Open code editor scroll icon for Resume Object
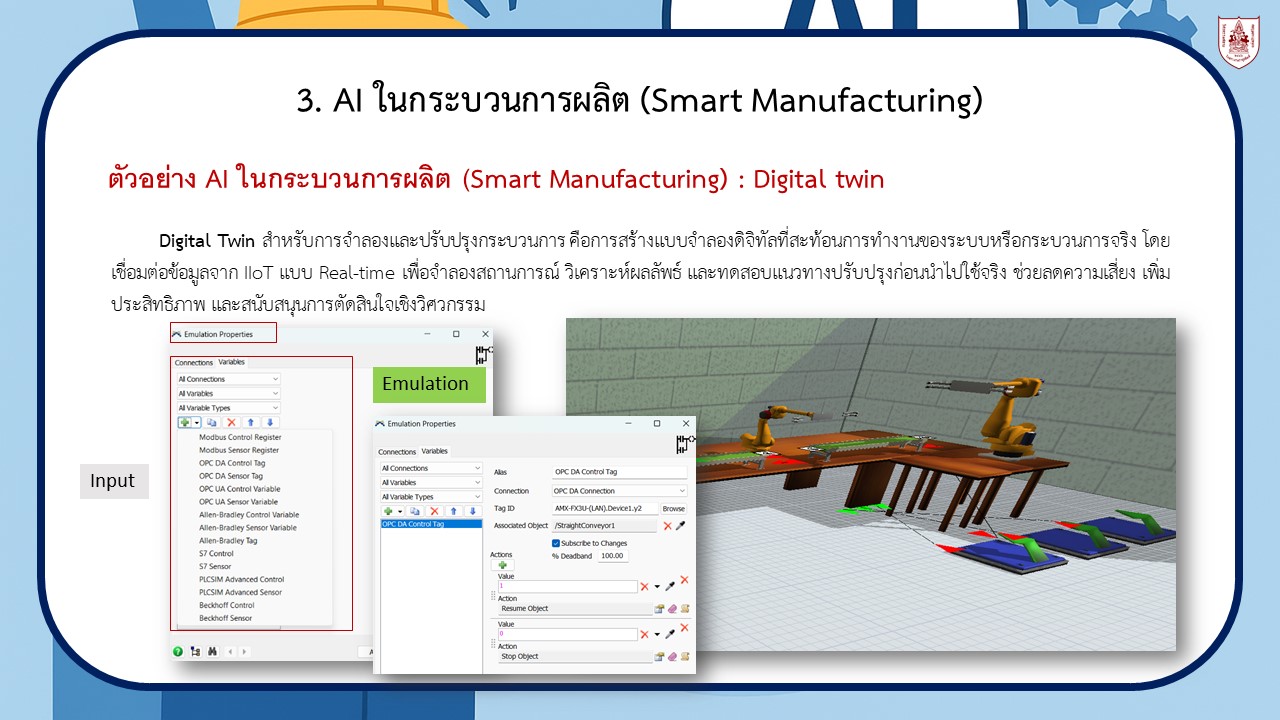Image resolution: width=1280 pixels, height=720 pixels. [x=685, y=608]
